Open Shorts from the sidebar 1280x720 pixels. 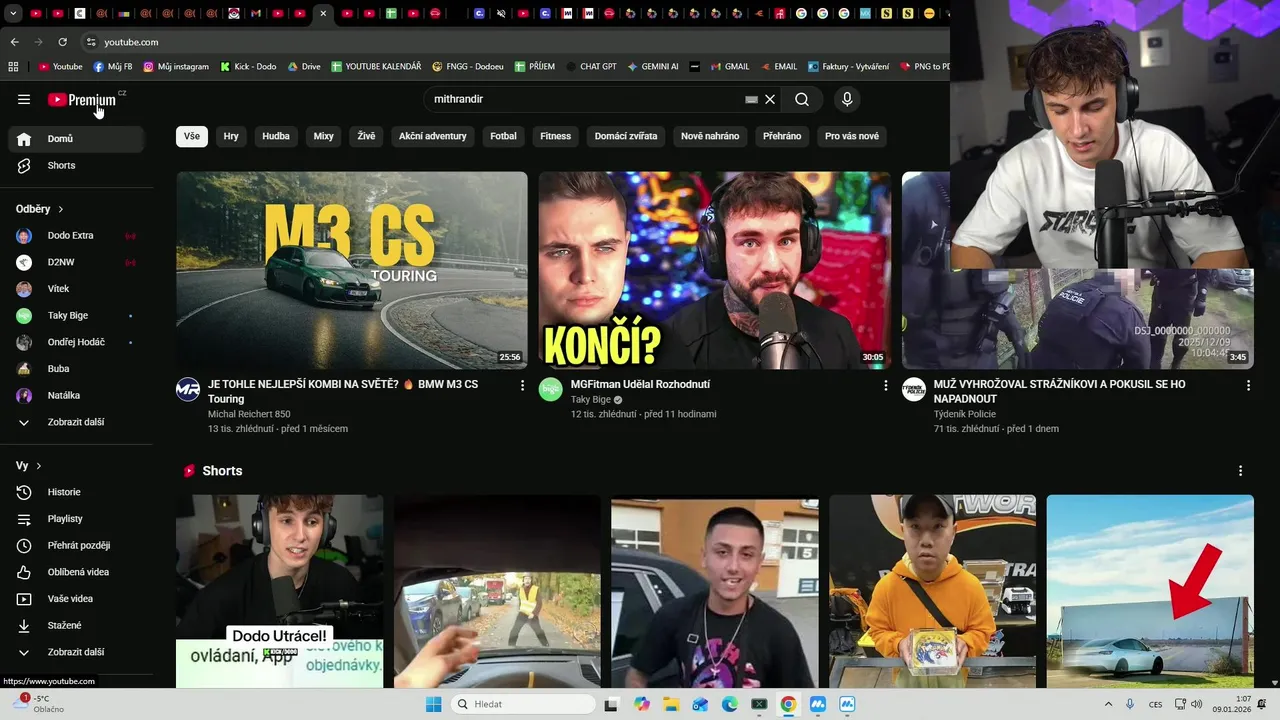[76, 165]
